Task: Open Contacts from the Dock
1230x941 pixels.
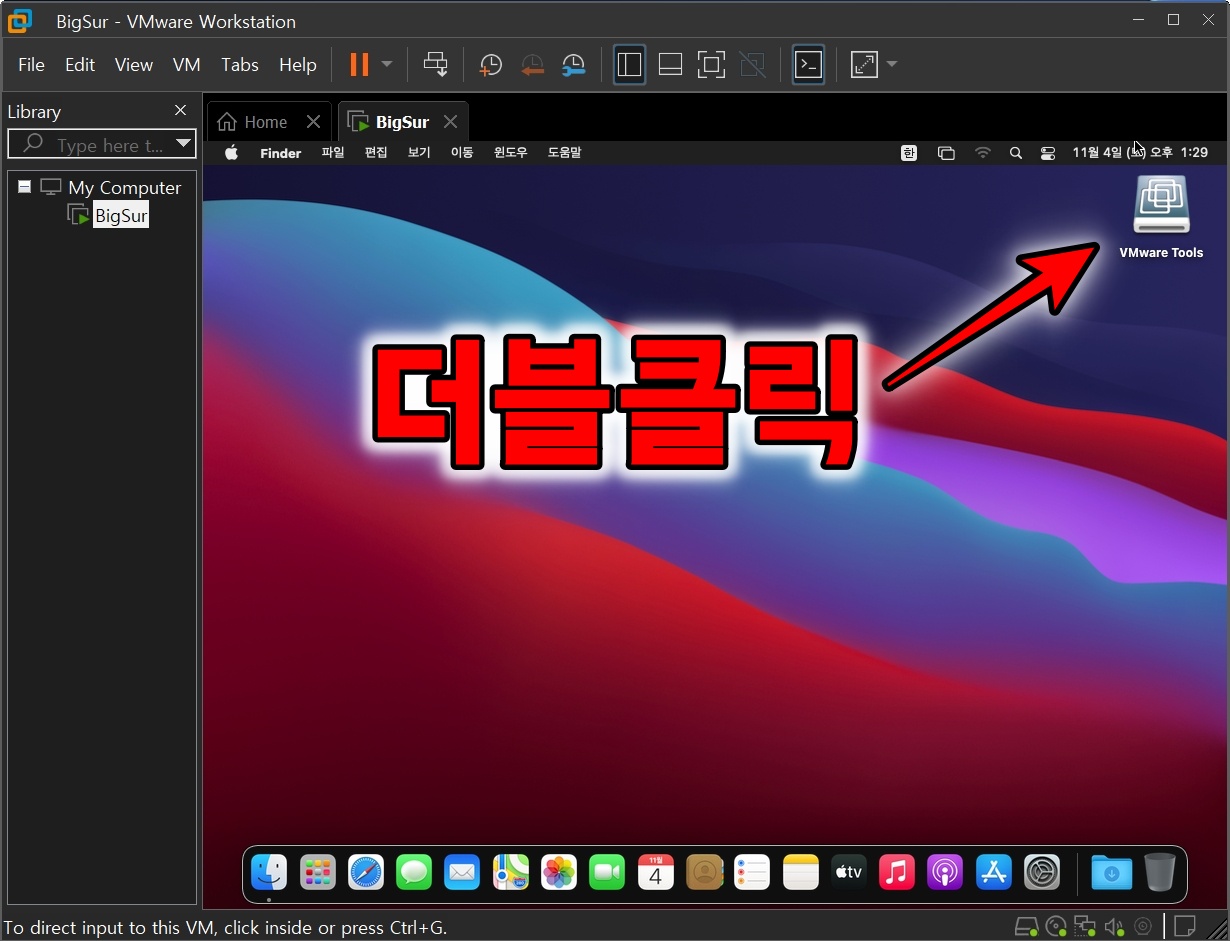Action: point(704,872)
